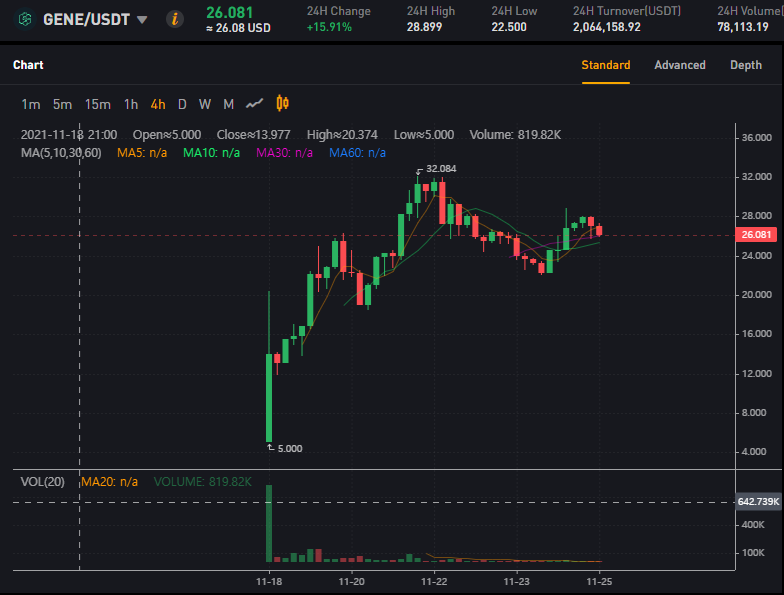The image size is (784, 595).
Task: Click the MA(5,10,30,60) label
Action: (61, 152)
